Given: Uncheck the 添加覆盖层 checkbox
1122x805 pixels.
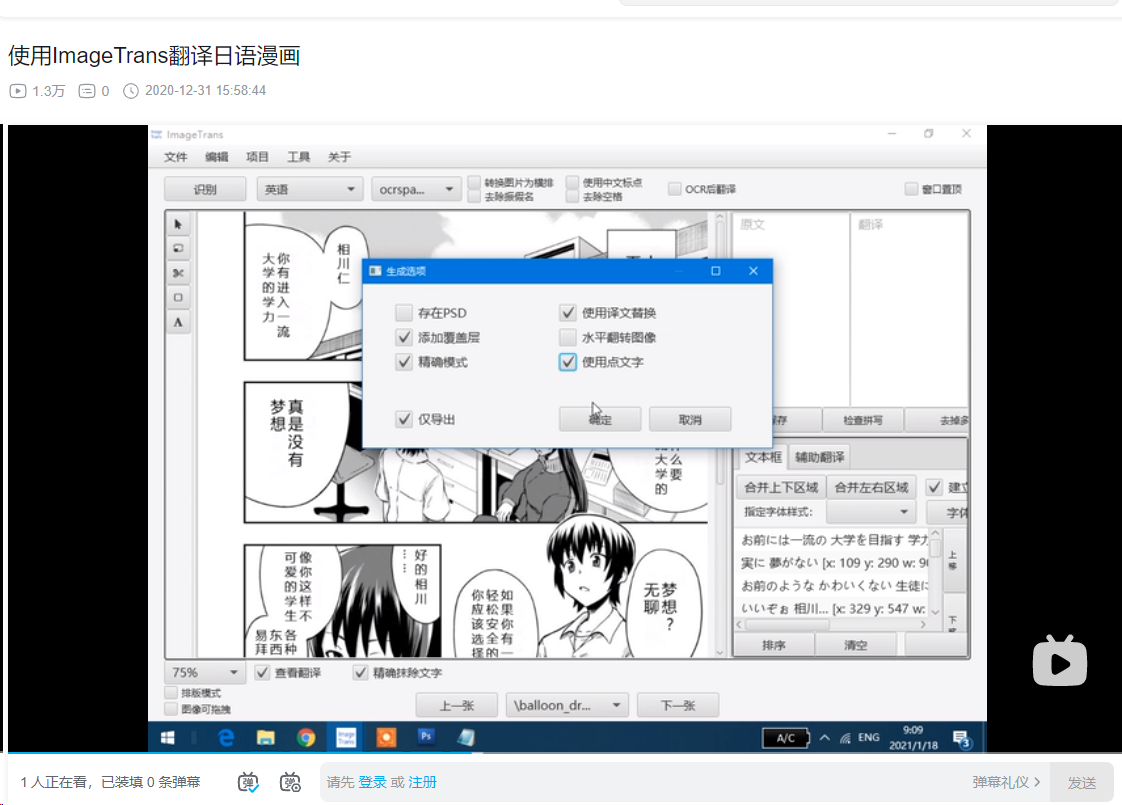Looking at the screenshot, I should (x=404, y=337).
